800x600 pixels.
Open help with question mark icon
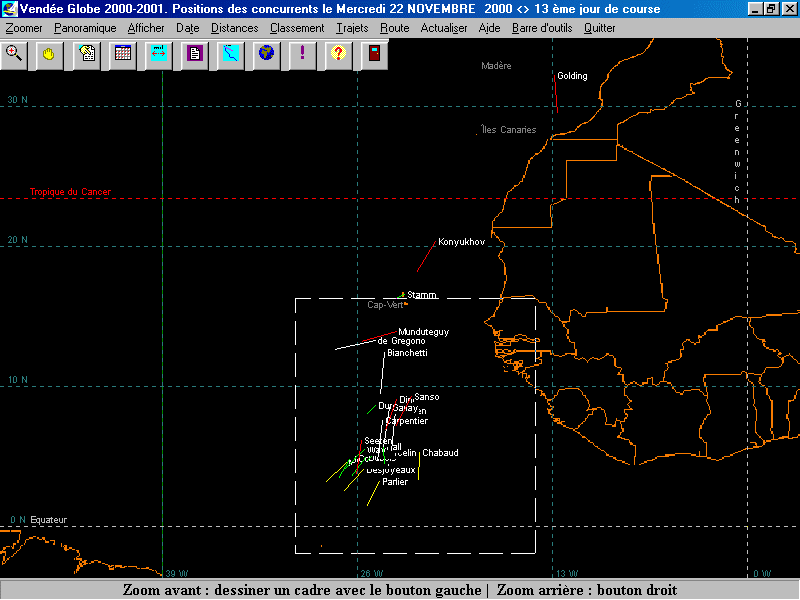click(x=338, y=54)
